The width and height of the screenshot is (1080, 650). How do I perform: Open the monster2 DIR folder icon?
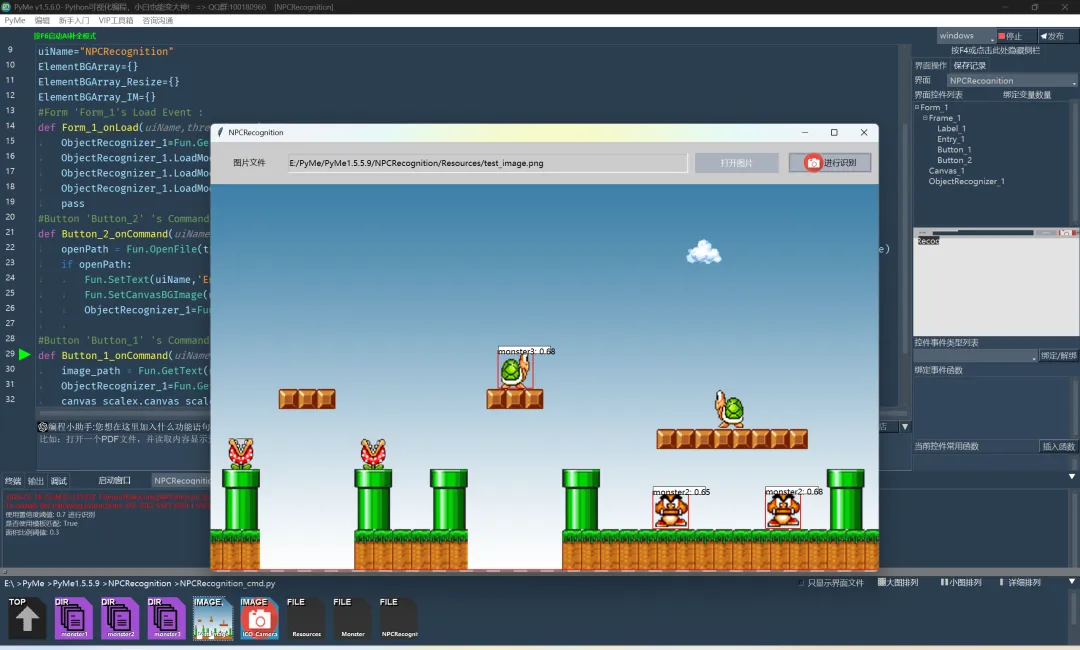click(120, 618)
